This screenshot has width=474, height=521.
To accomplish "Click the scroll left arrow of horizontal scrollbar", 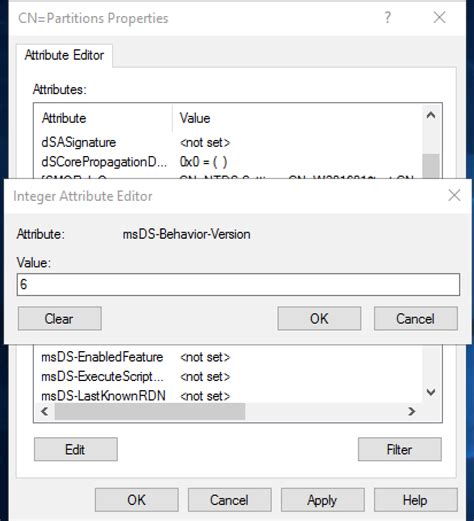I will [45, 411].
